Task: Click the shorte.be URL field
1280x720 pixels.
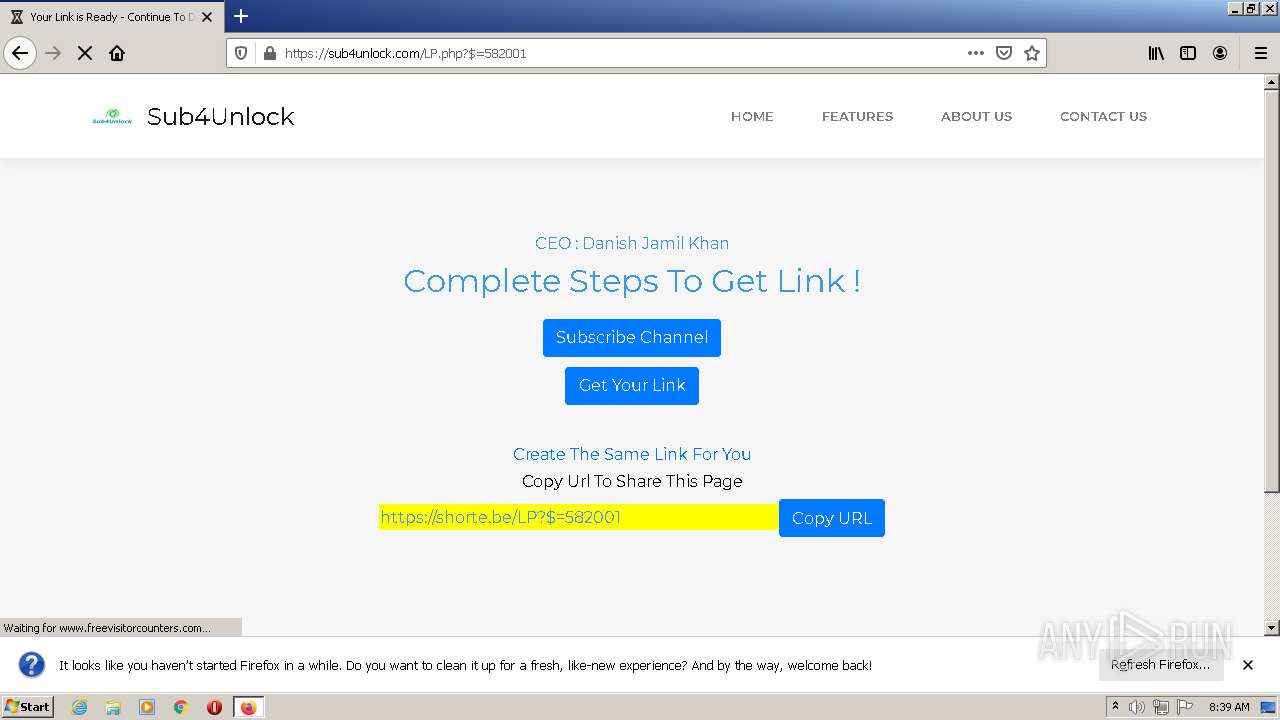Action: pos(578,517)
